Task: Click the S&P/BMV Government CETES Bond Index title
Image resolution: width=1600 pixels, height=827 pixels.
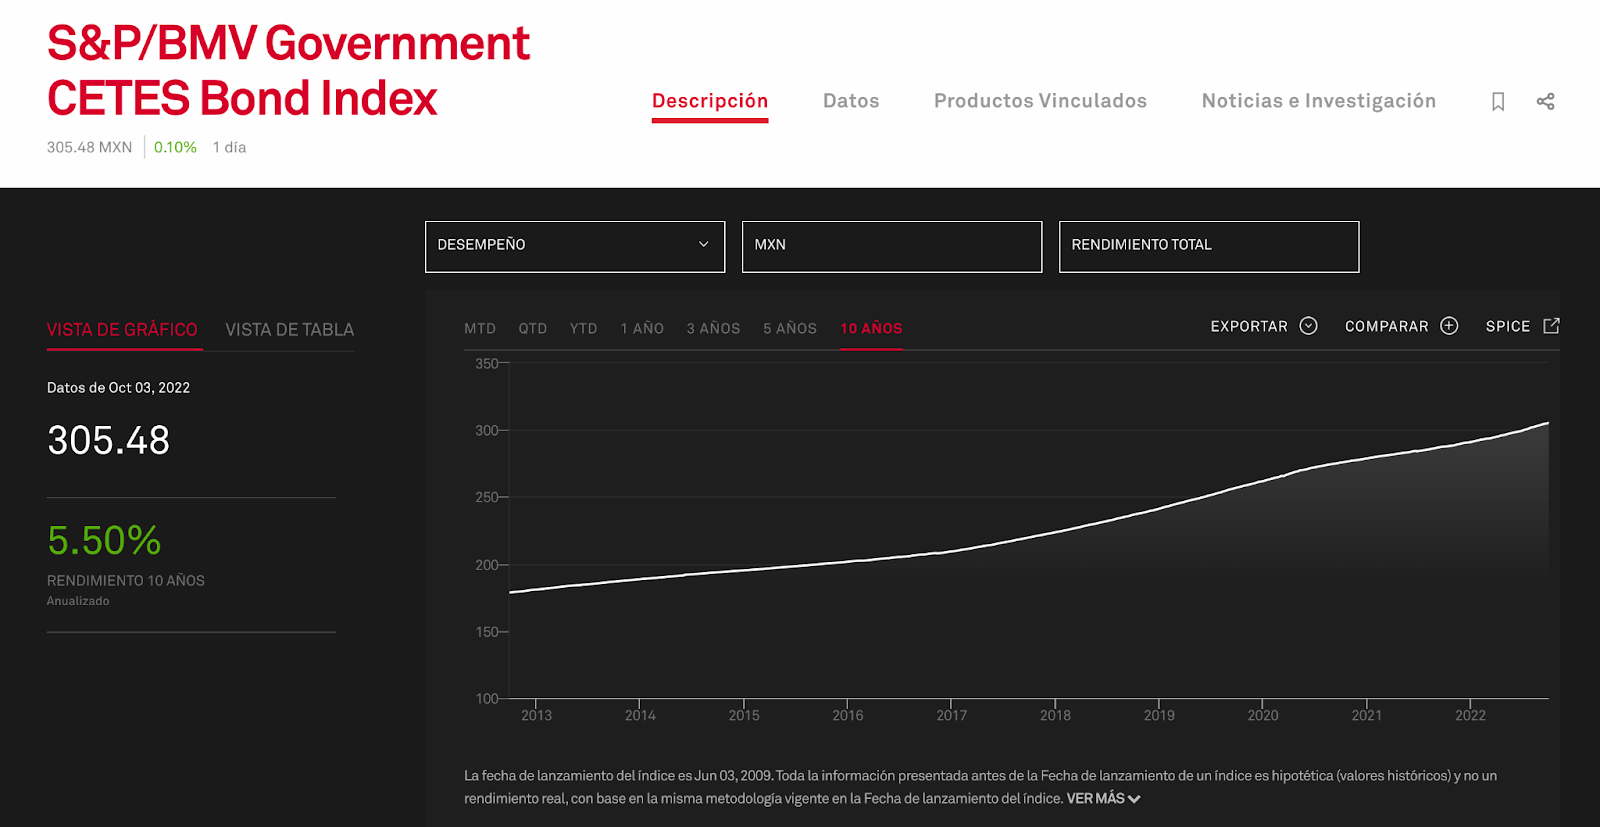Action: 288,70
